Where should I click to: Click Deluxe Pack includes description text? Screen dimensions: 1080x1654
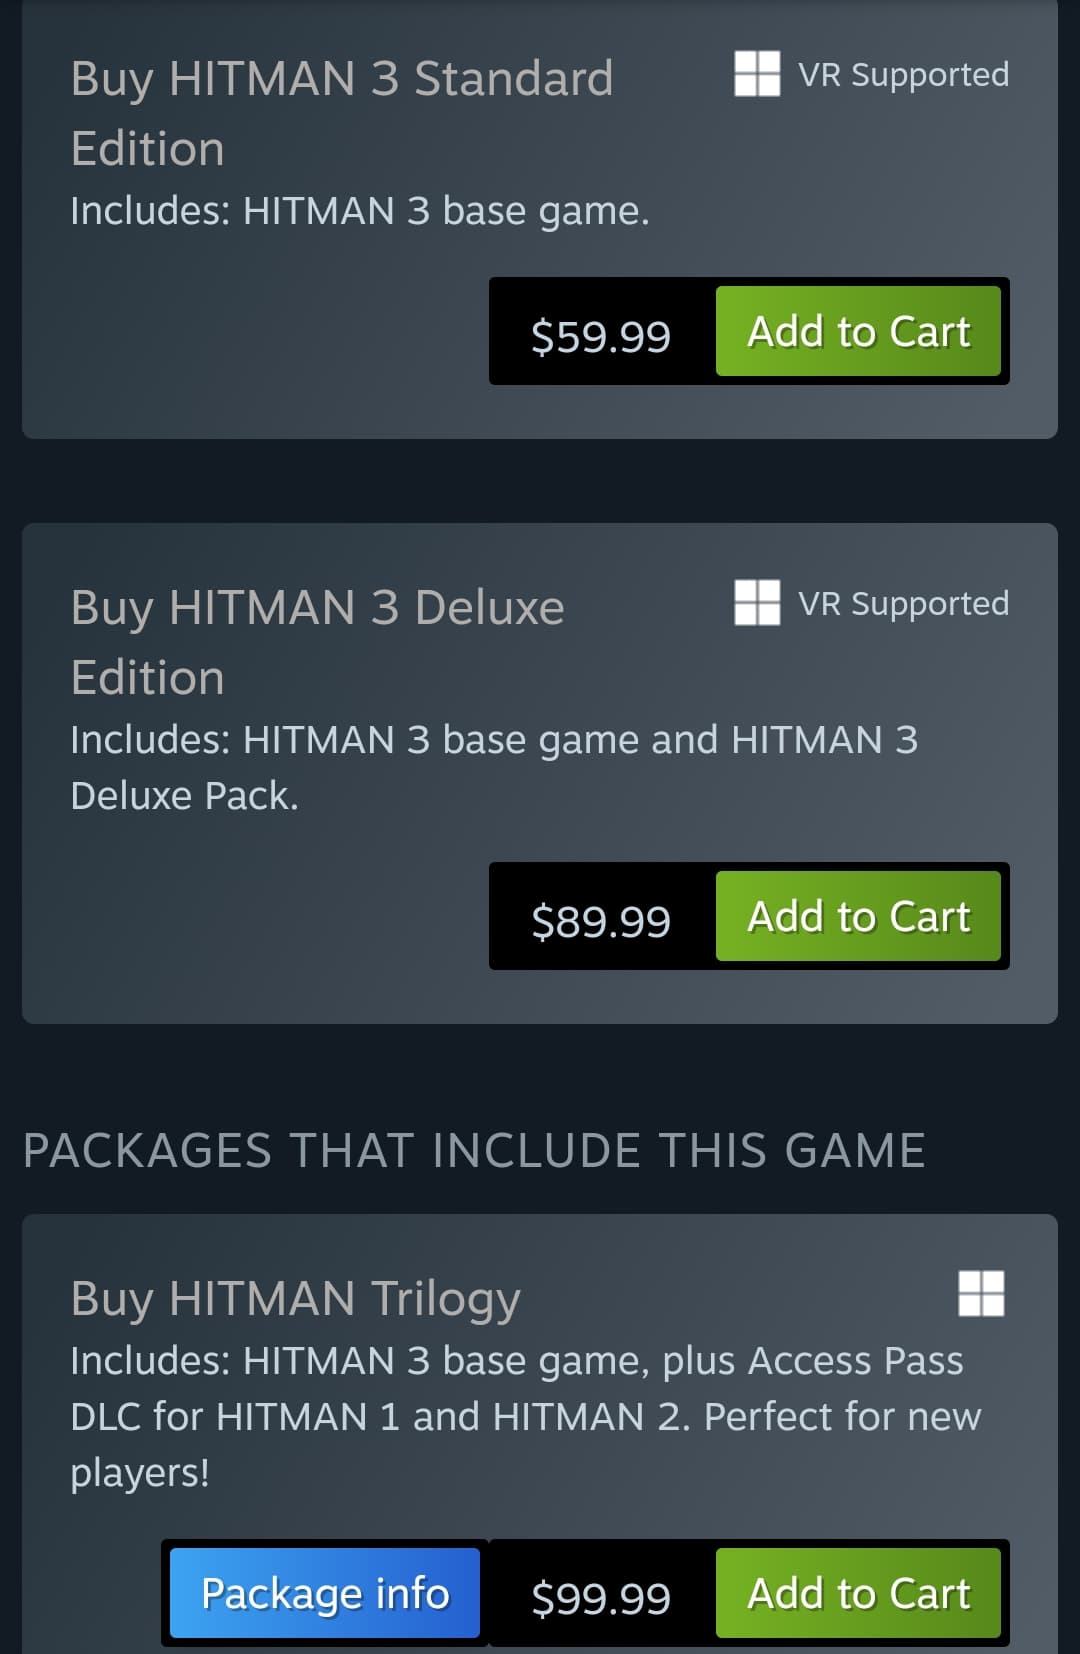(x=494, y=767)
